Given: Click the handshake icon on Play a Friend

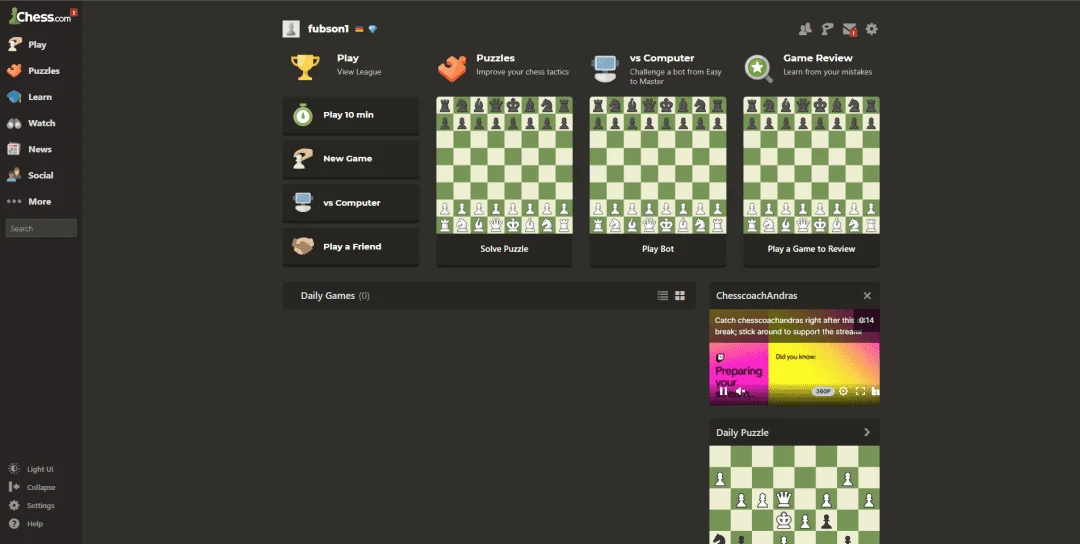Looking at the screenshot, I should (x=303, y=247).
